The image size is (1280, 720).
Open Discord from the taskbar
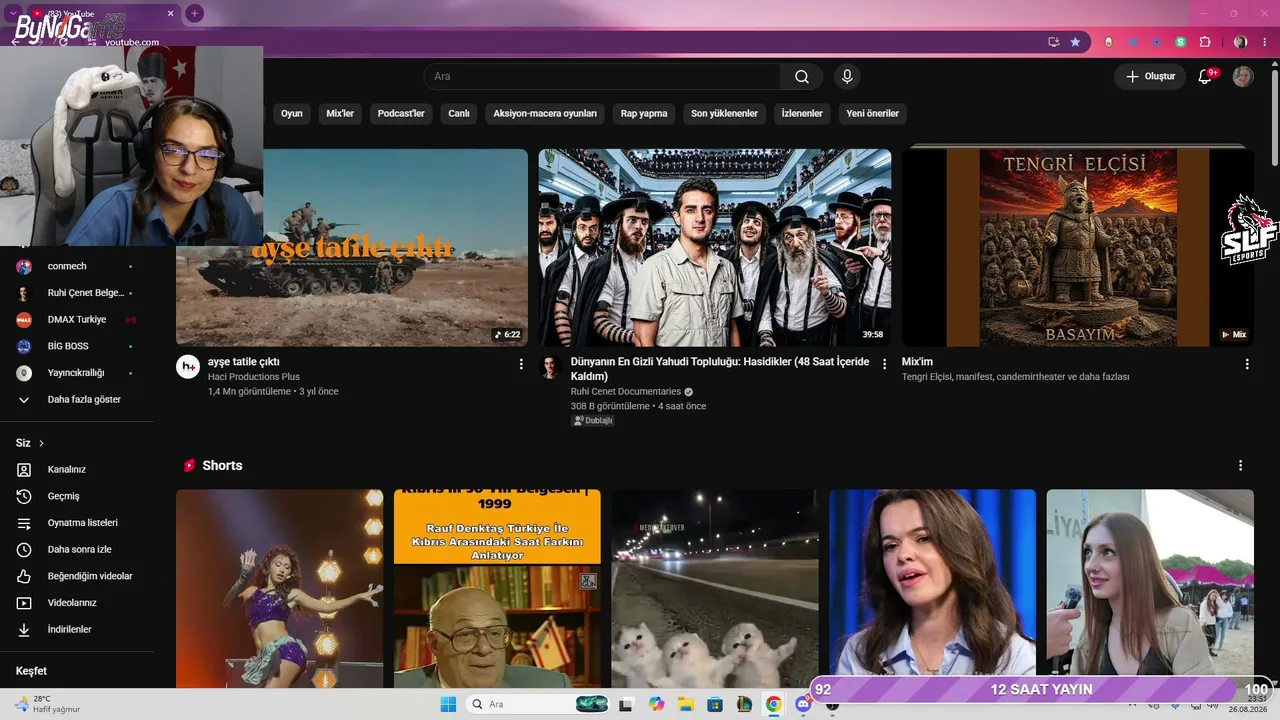(803, 704)
